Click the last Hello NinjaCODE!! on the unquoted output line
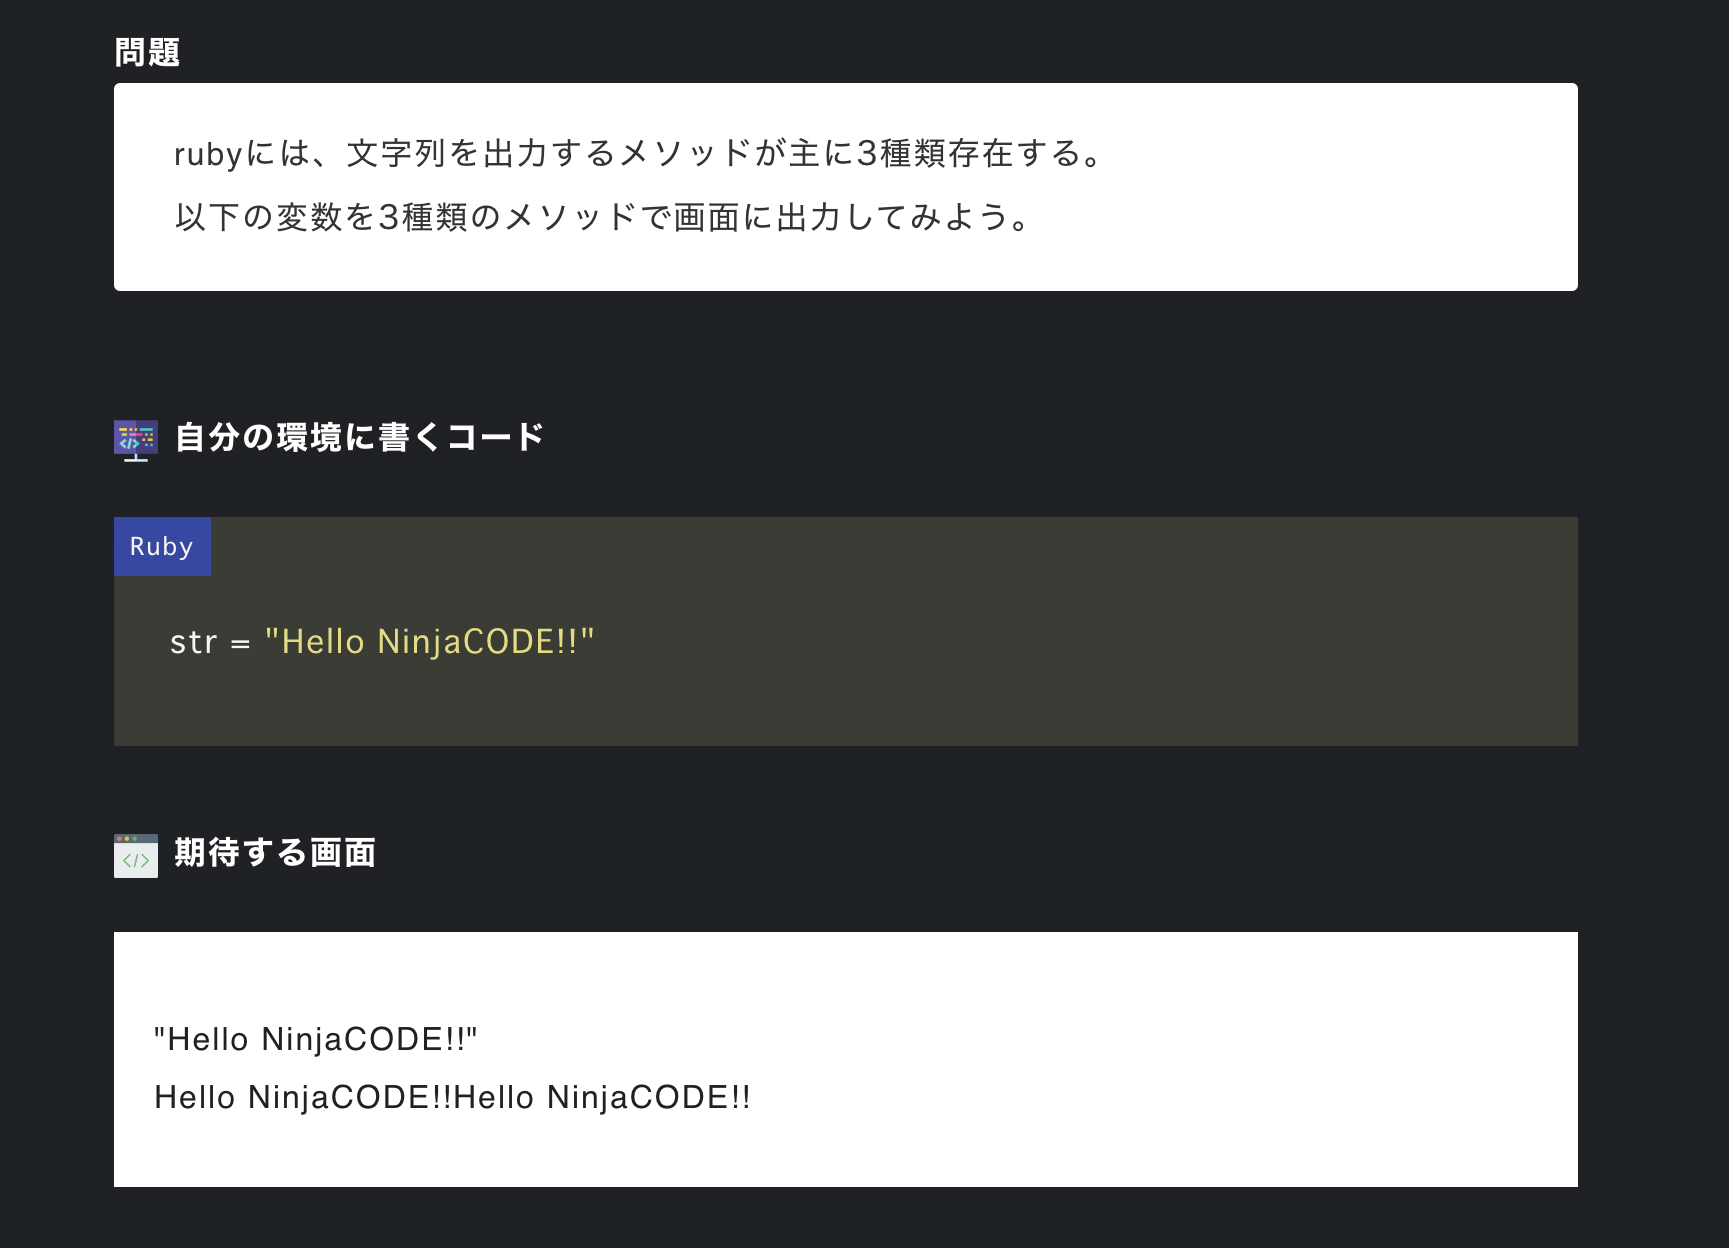 click(x=602, y=1098)
